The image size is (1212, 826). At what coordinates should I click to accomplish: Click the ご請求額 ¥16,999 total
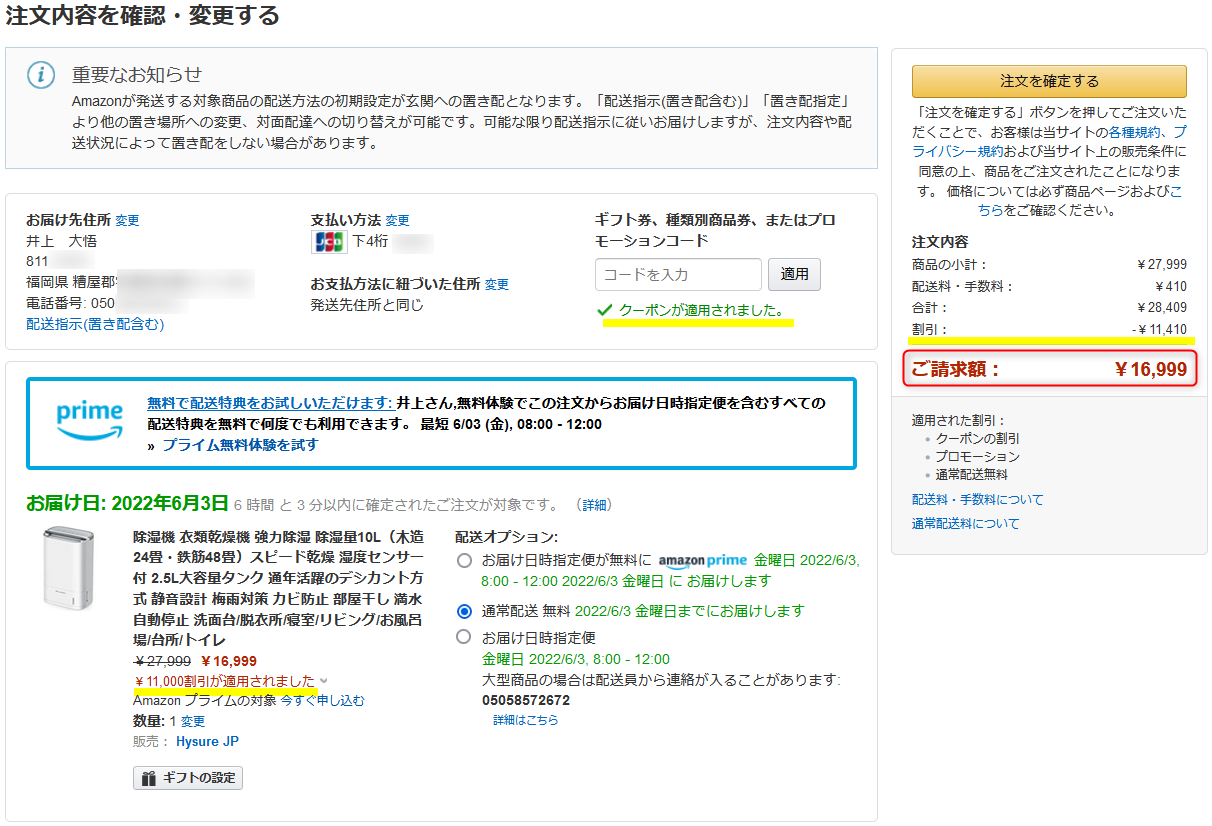(x=1049, y=370)
